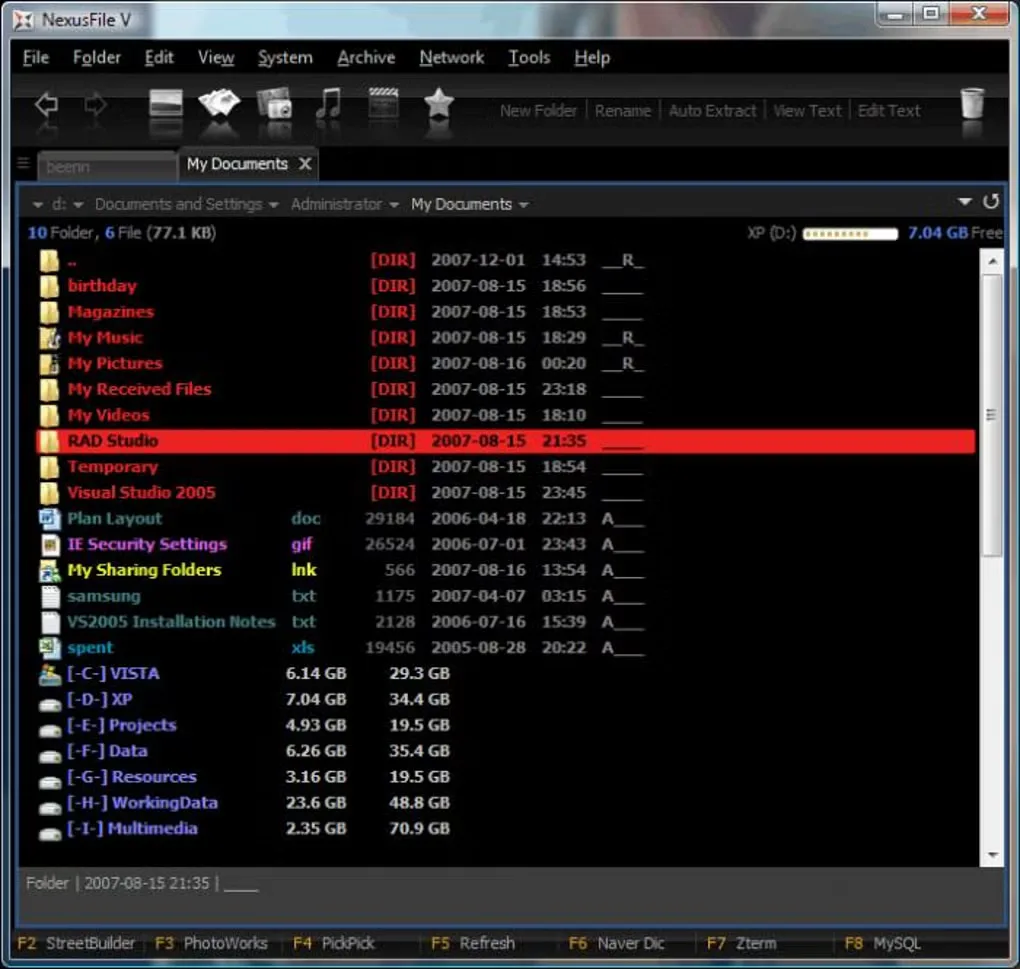
Task: Open the path history dropdown arrow
Action: 965,202
